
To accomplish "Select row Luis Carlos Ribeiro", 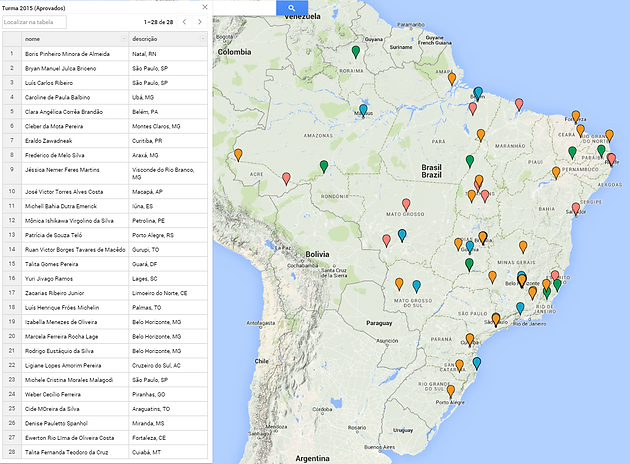I will (x=105, y=83).
